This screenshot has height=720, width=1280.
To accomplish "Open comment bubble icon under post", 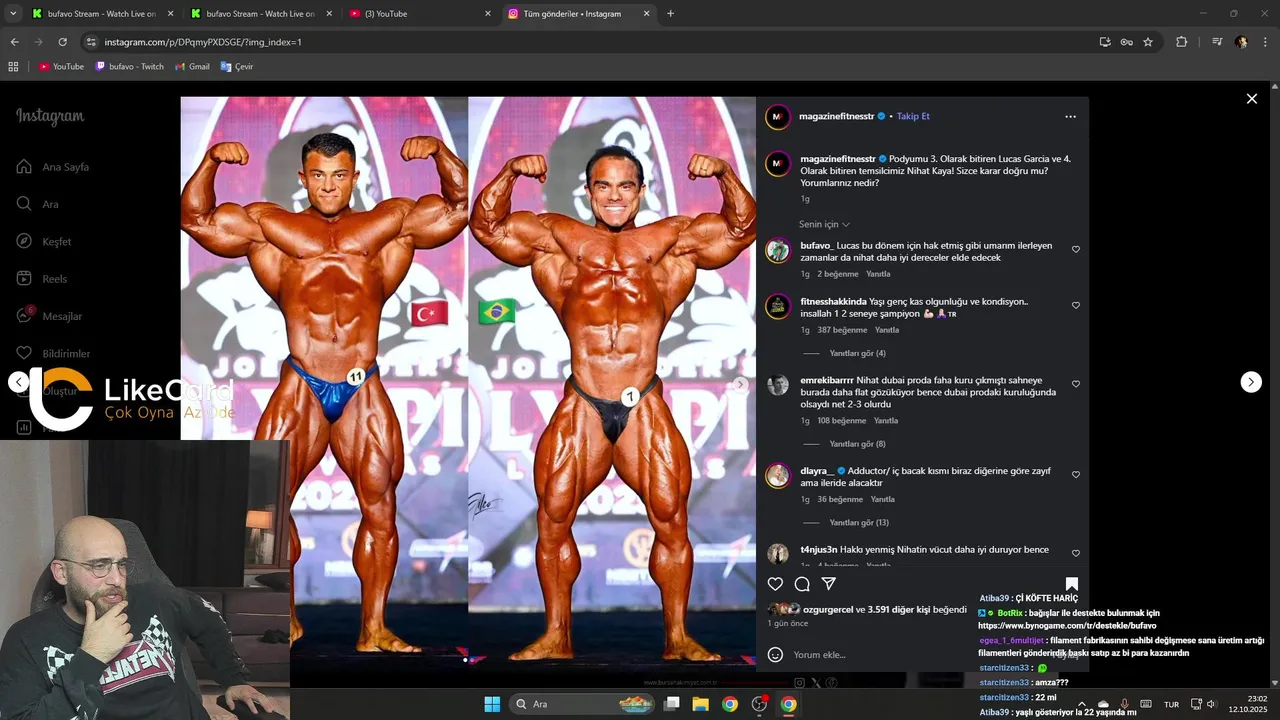I will coord(802,584).
